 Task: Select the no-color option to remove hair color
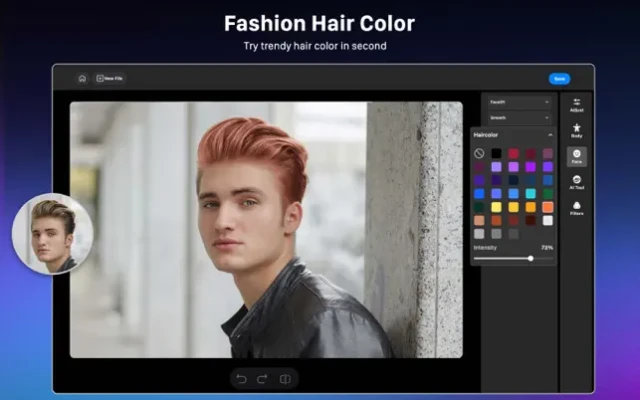click(x=480, y=153)
